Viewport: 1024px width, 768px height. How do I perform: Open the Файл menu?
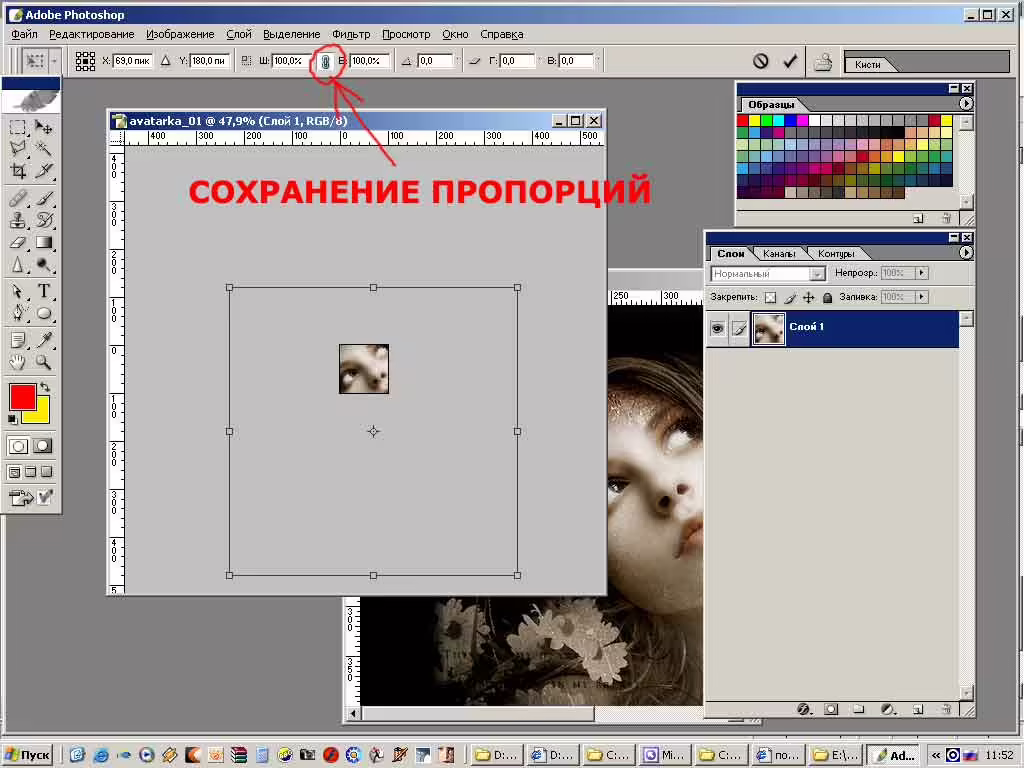tap(24, 35)
